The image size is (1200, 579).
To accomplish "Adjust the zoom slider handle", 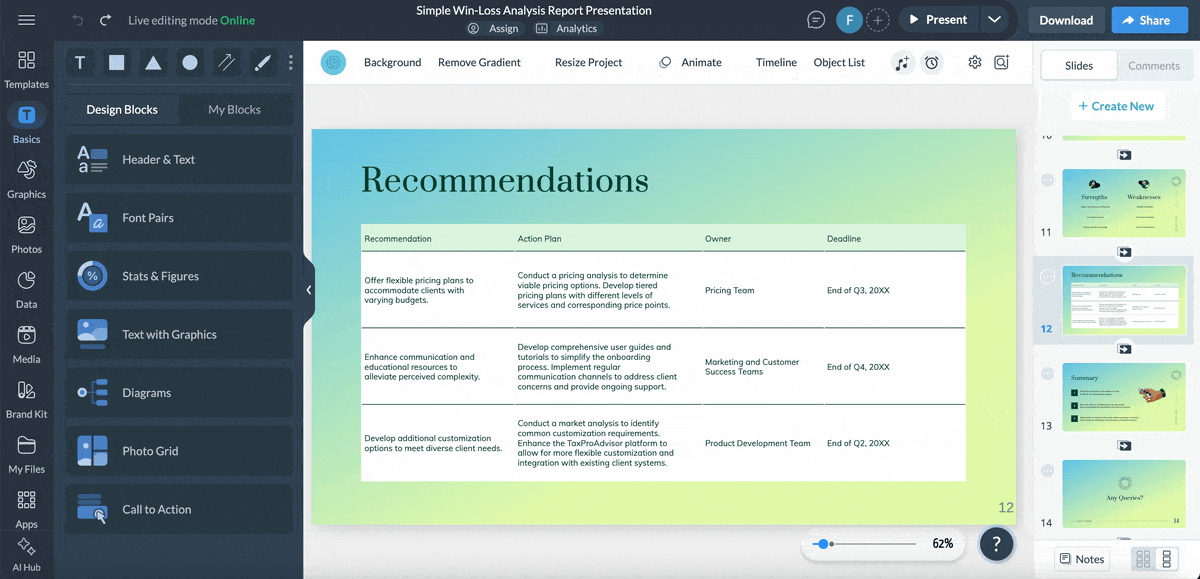I will (x=822, y=544).
